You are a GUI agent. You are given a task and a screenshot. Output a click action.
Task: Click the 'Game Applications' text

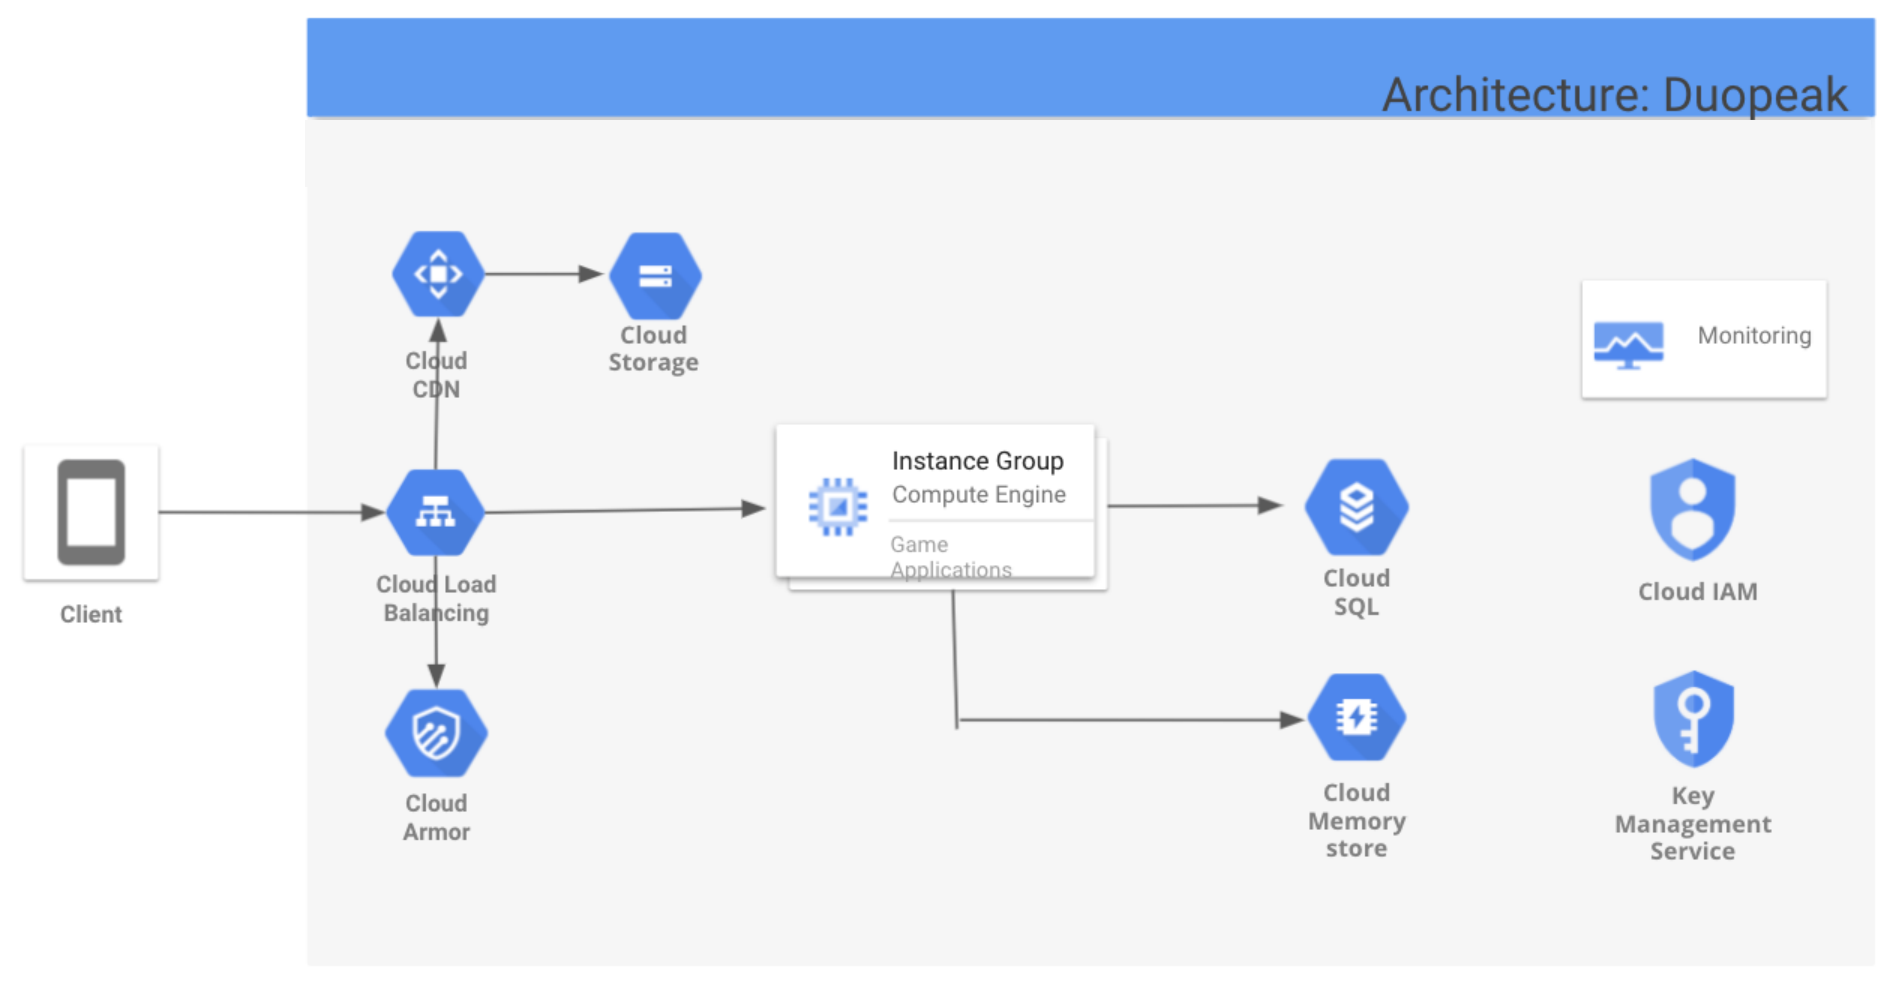click(951, 557)
